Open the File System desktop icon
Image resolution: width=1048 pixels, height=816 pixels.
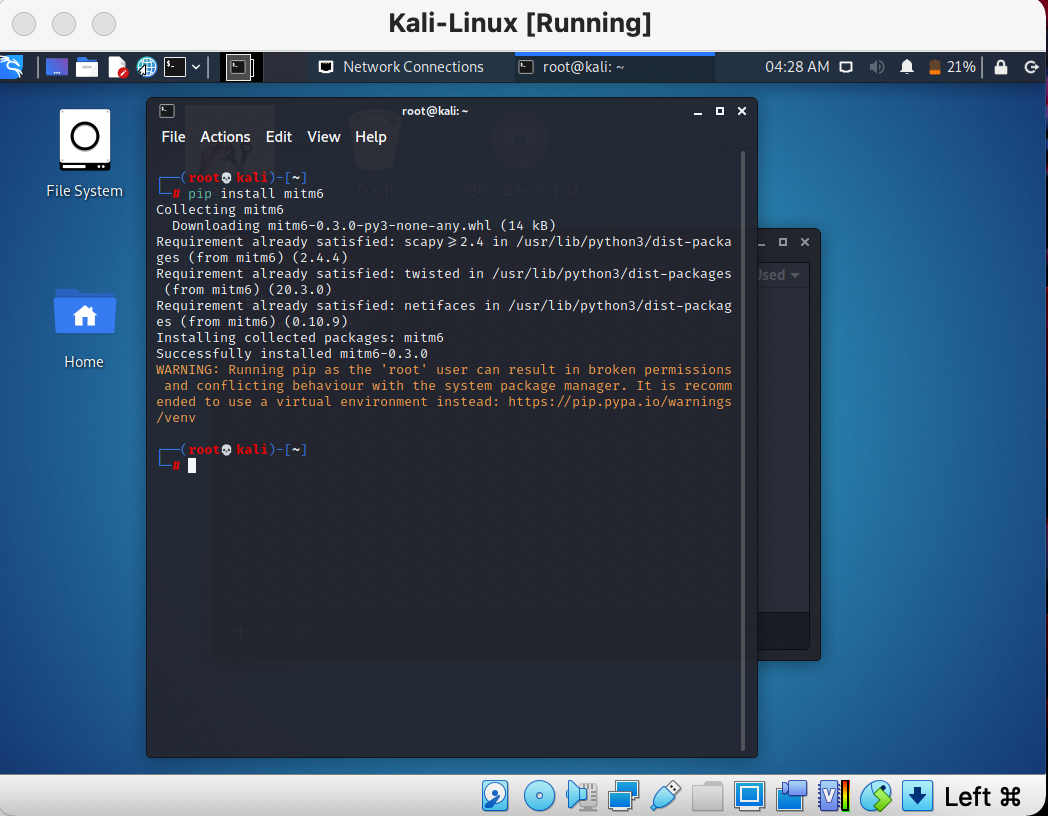coord(85,154)
